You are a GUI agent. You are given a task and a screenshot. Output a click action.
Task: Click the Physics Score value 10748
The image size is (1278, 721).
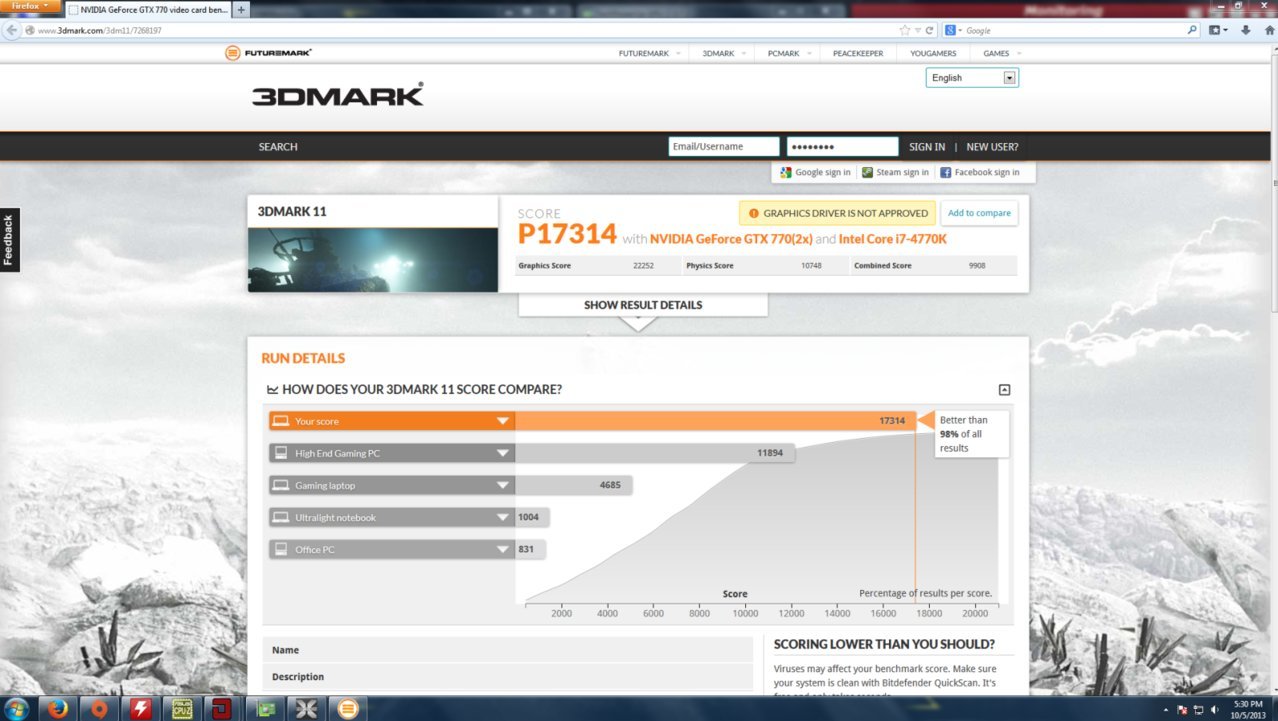pyautogui.click(x=812, y=266)
